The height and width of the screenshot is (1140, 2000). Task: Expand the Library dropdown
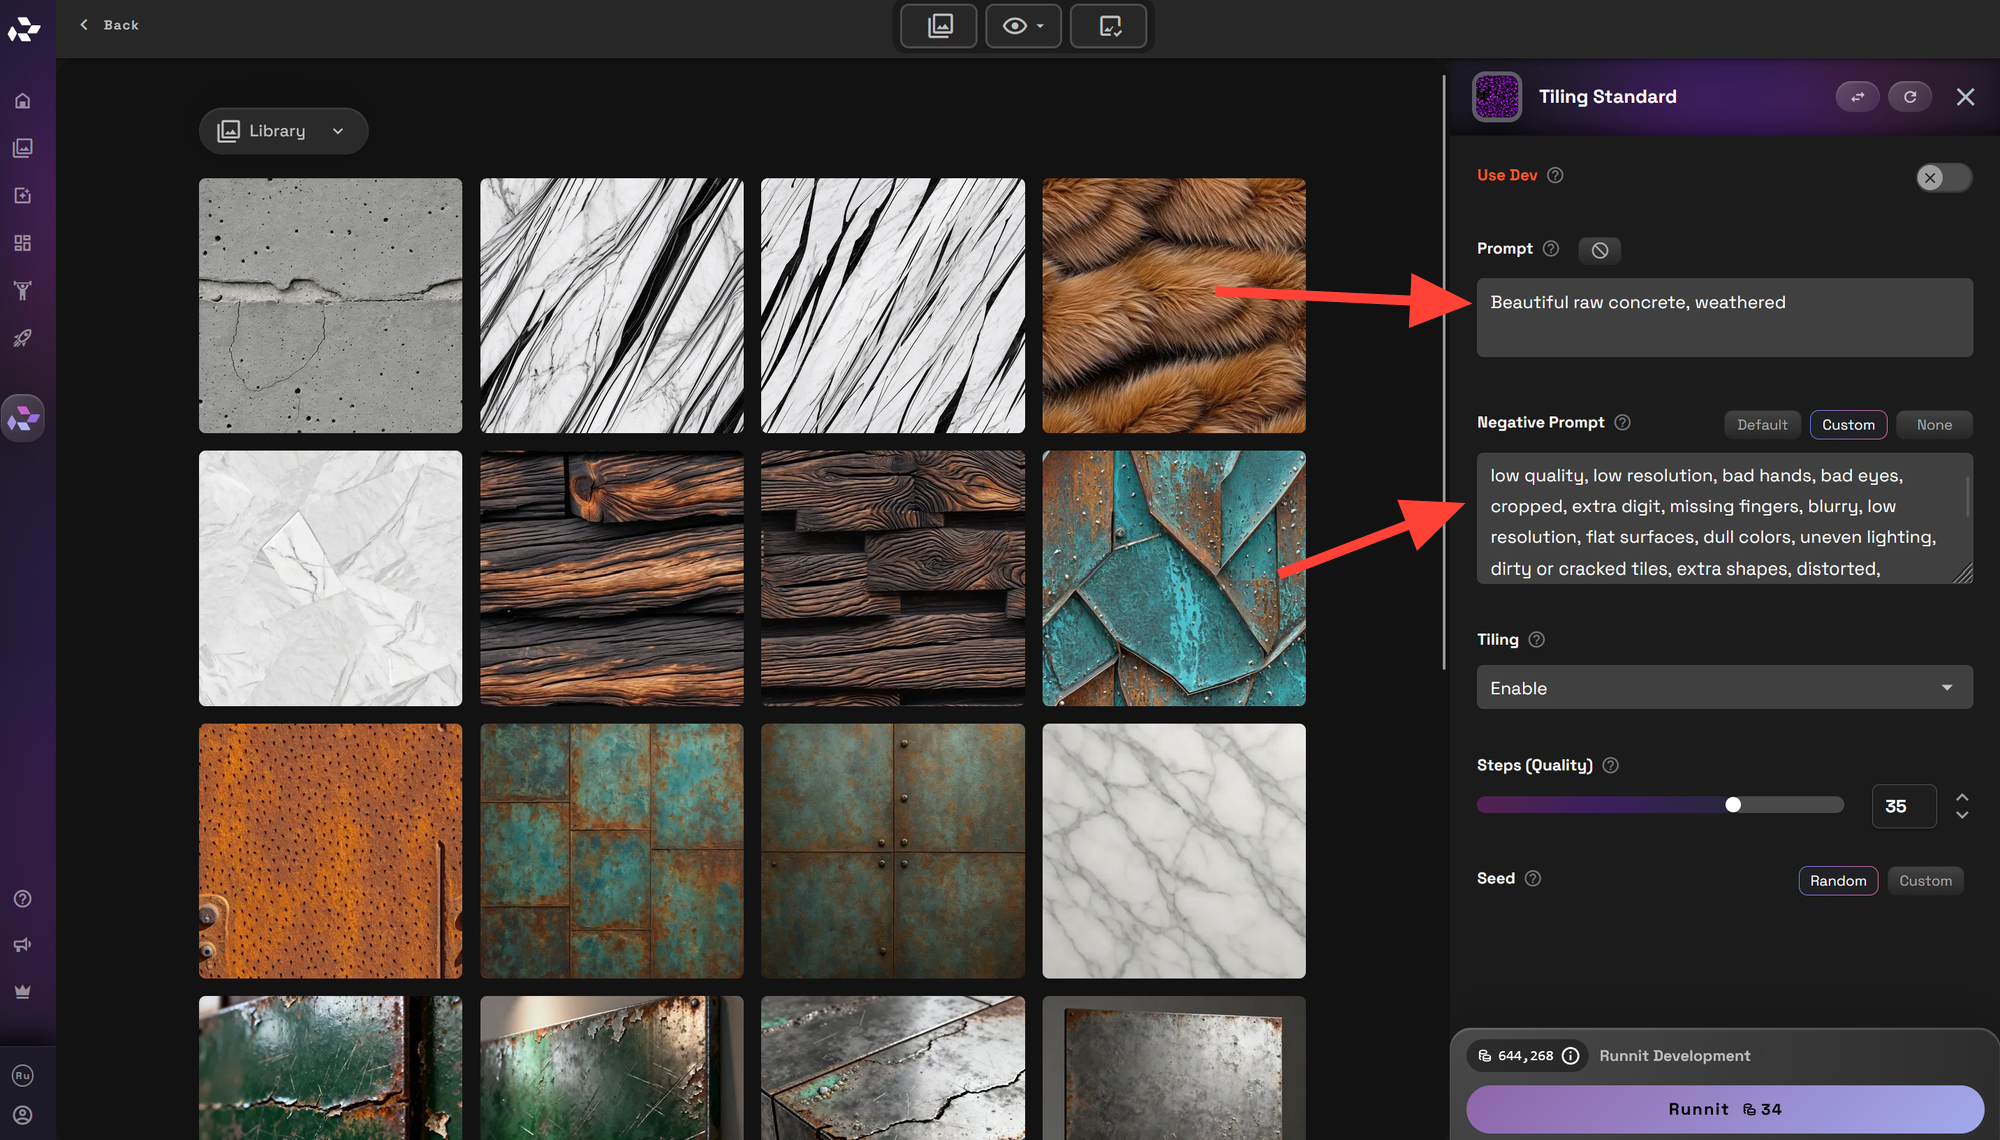[x=283, y=131]
